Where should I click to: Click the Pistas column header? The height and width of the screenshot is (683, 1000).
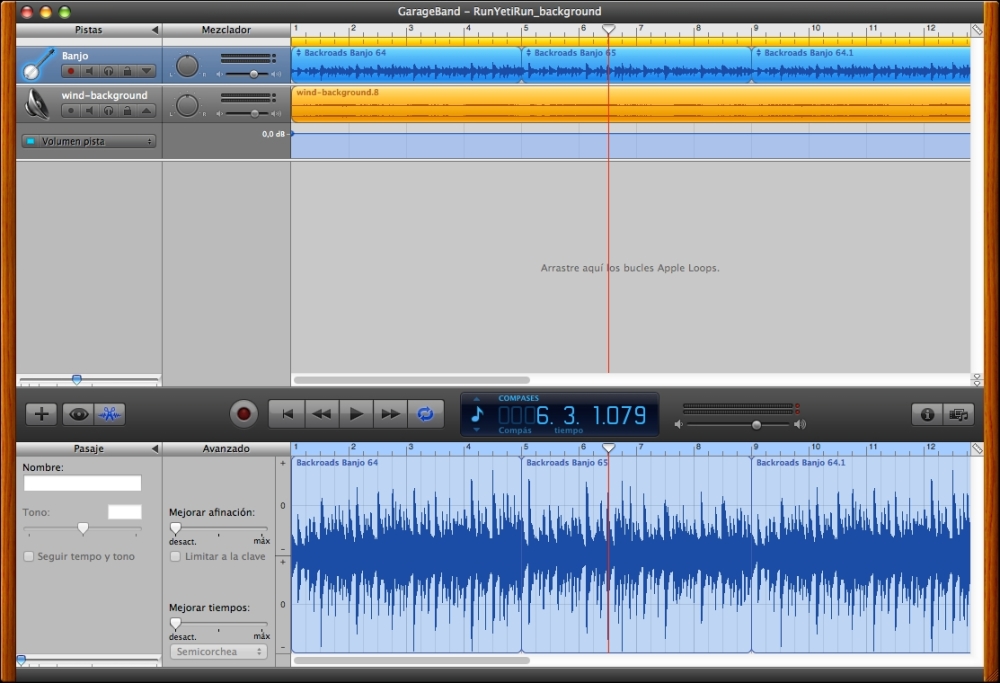[88, 30]
